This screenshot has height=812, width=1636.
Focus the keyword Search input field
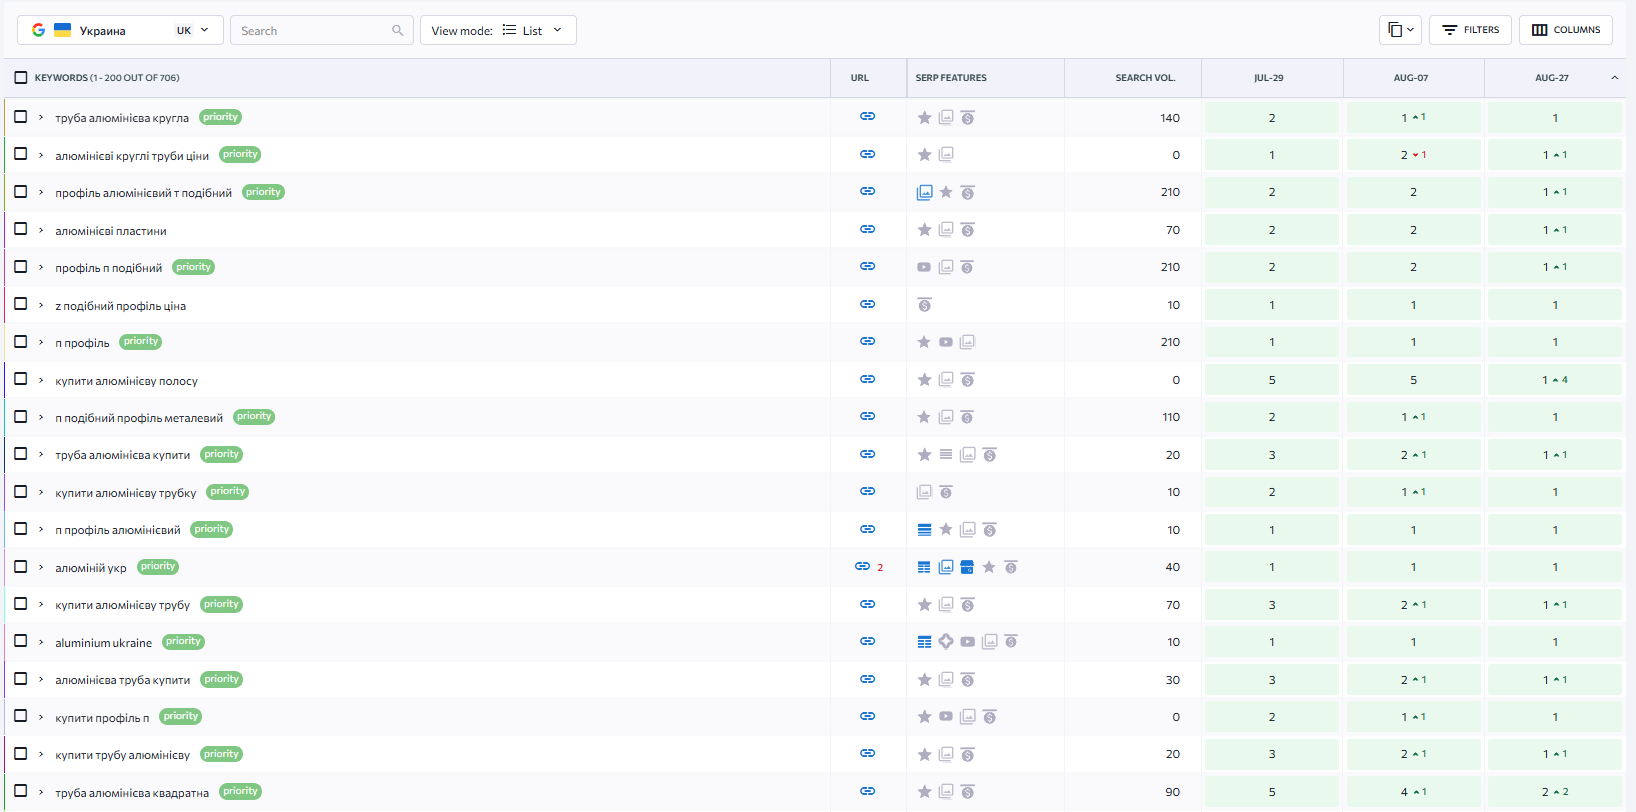pyautogui.click(x=312, y=31)
